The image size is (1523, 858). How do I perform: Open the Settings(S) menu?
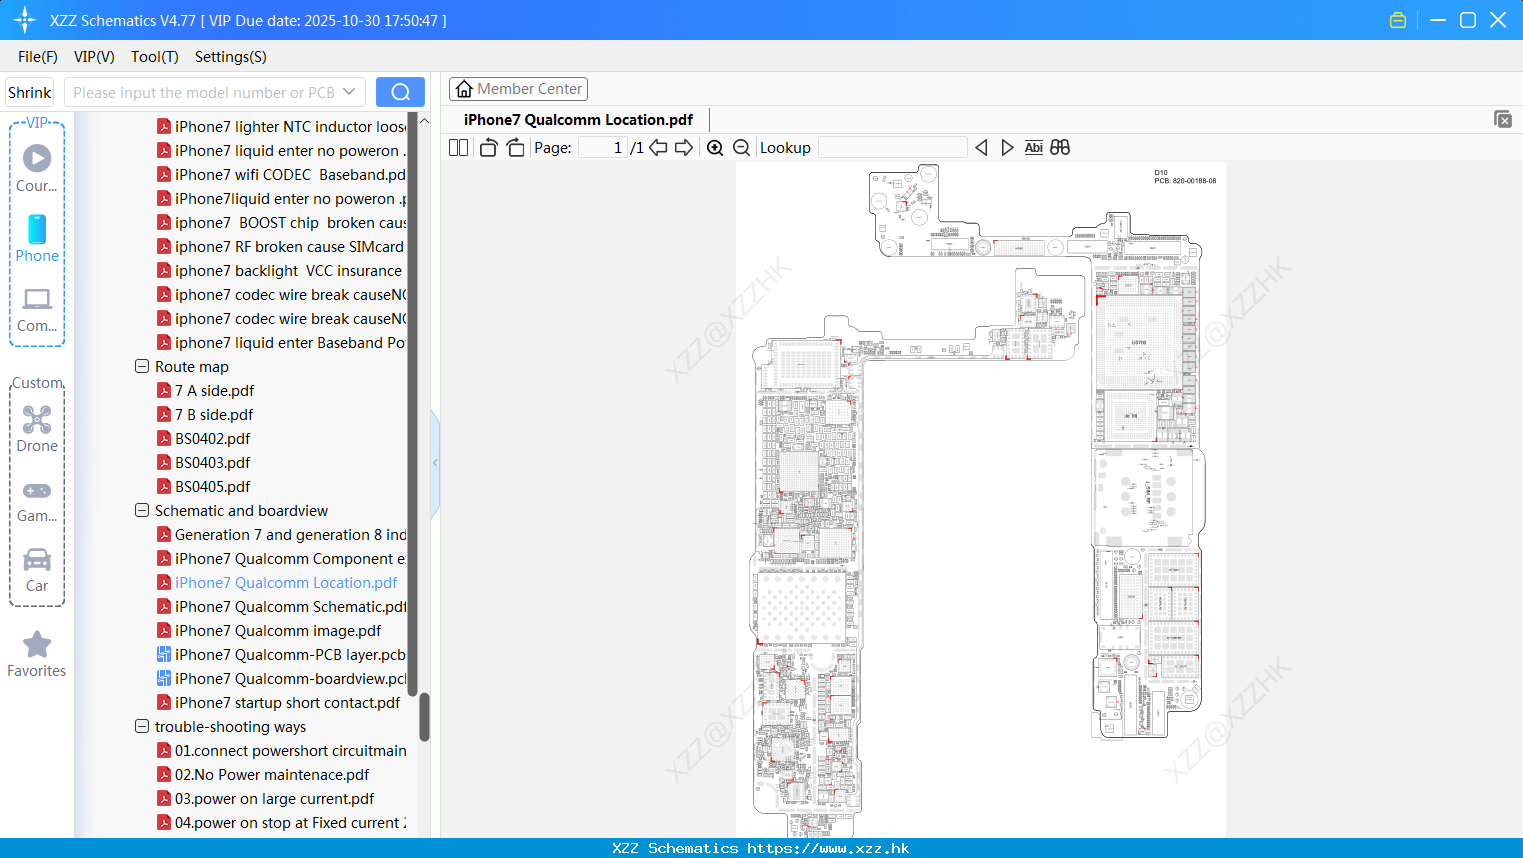click(231, 57)
